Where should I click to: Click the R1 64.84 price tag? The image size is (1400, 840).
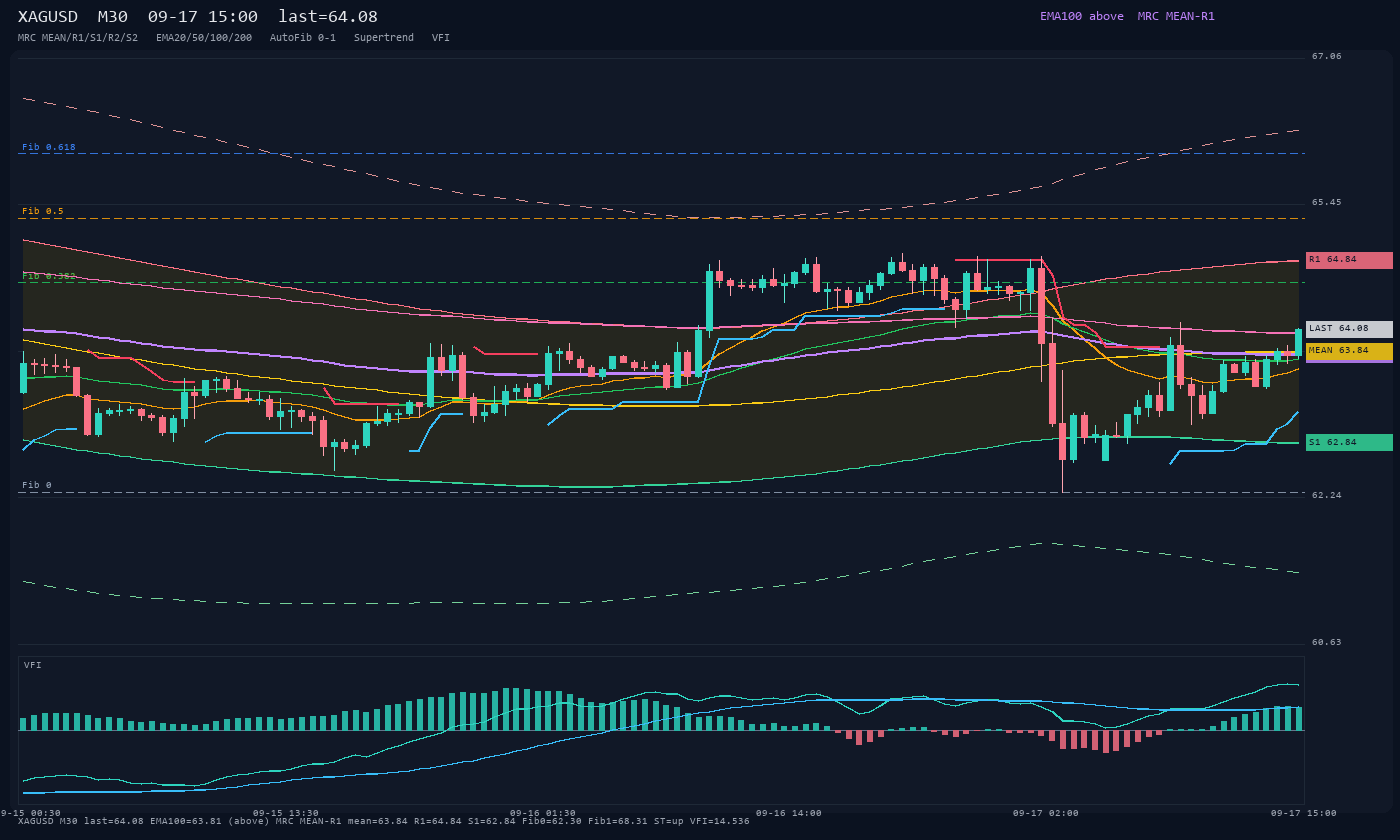[x=1349, y=260]
